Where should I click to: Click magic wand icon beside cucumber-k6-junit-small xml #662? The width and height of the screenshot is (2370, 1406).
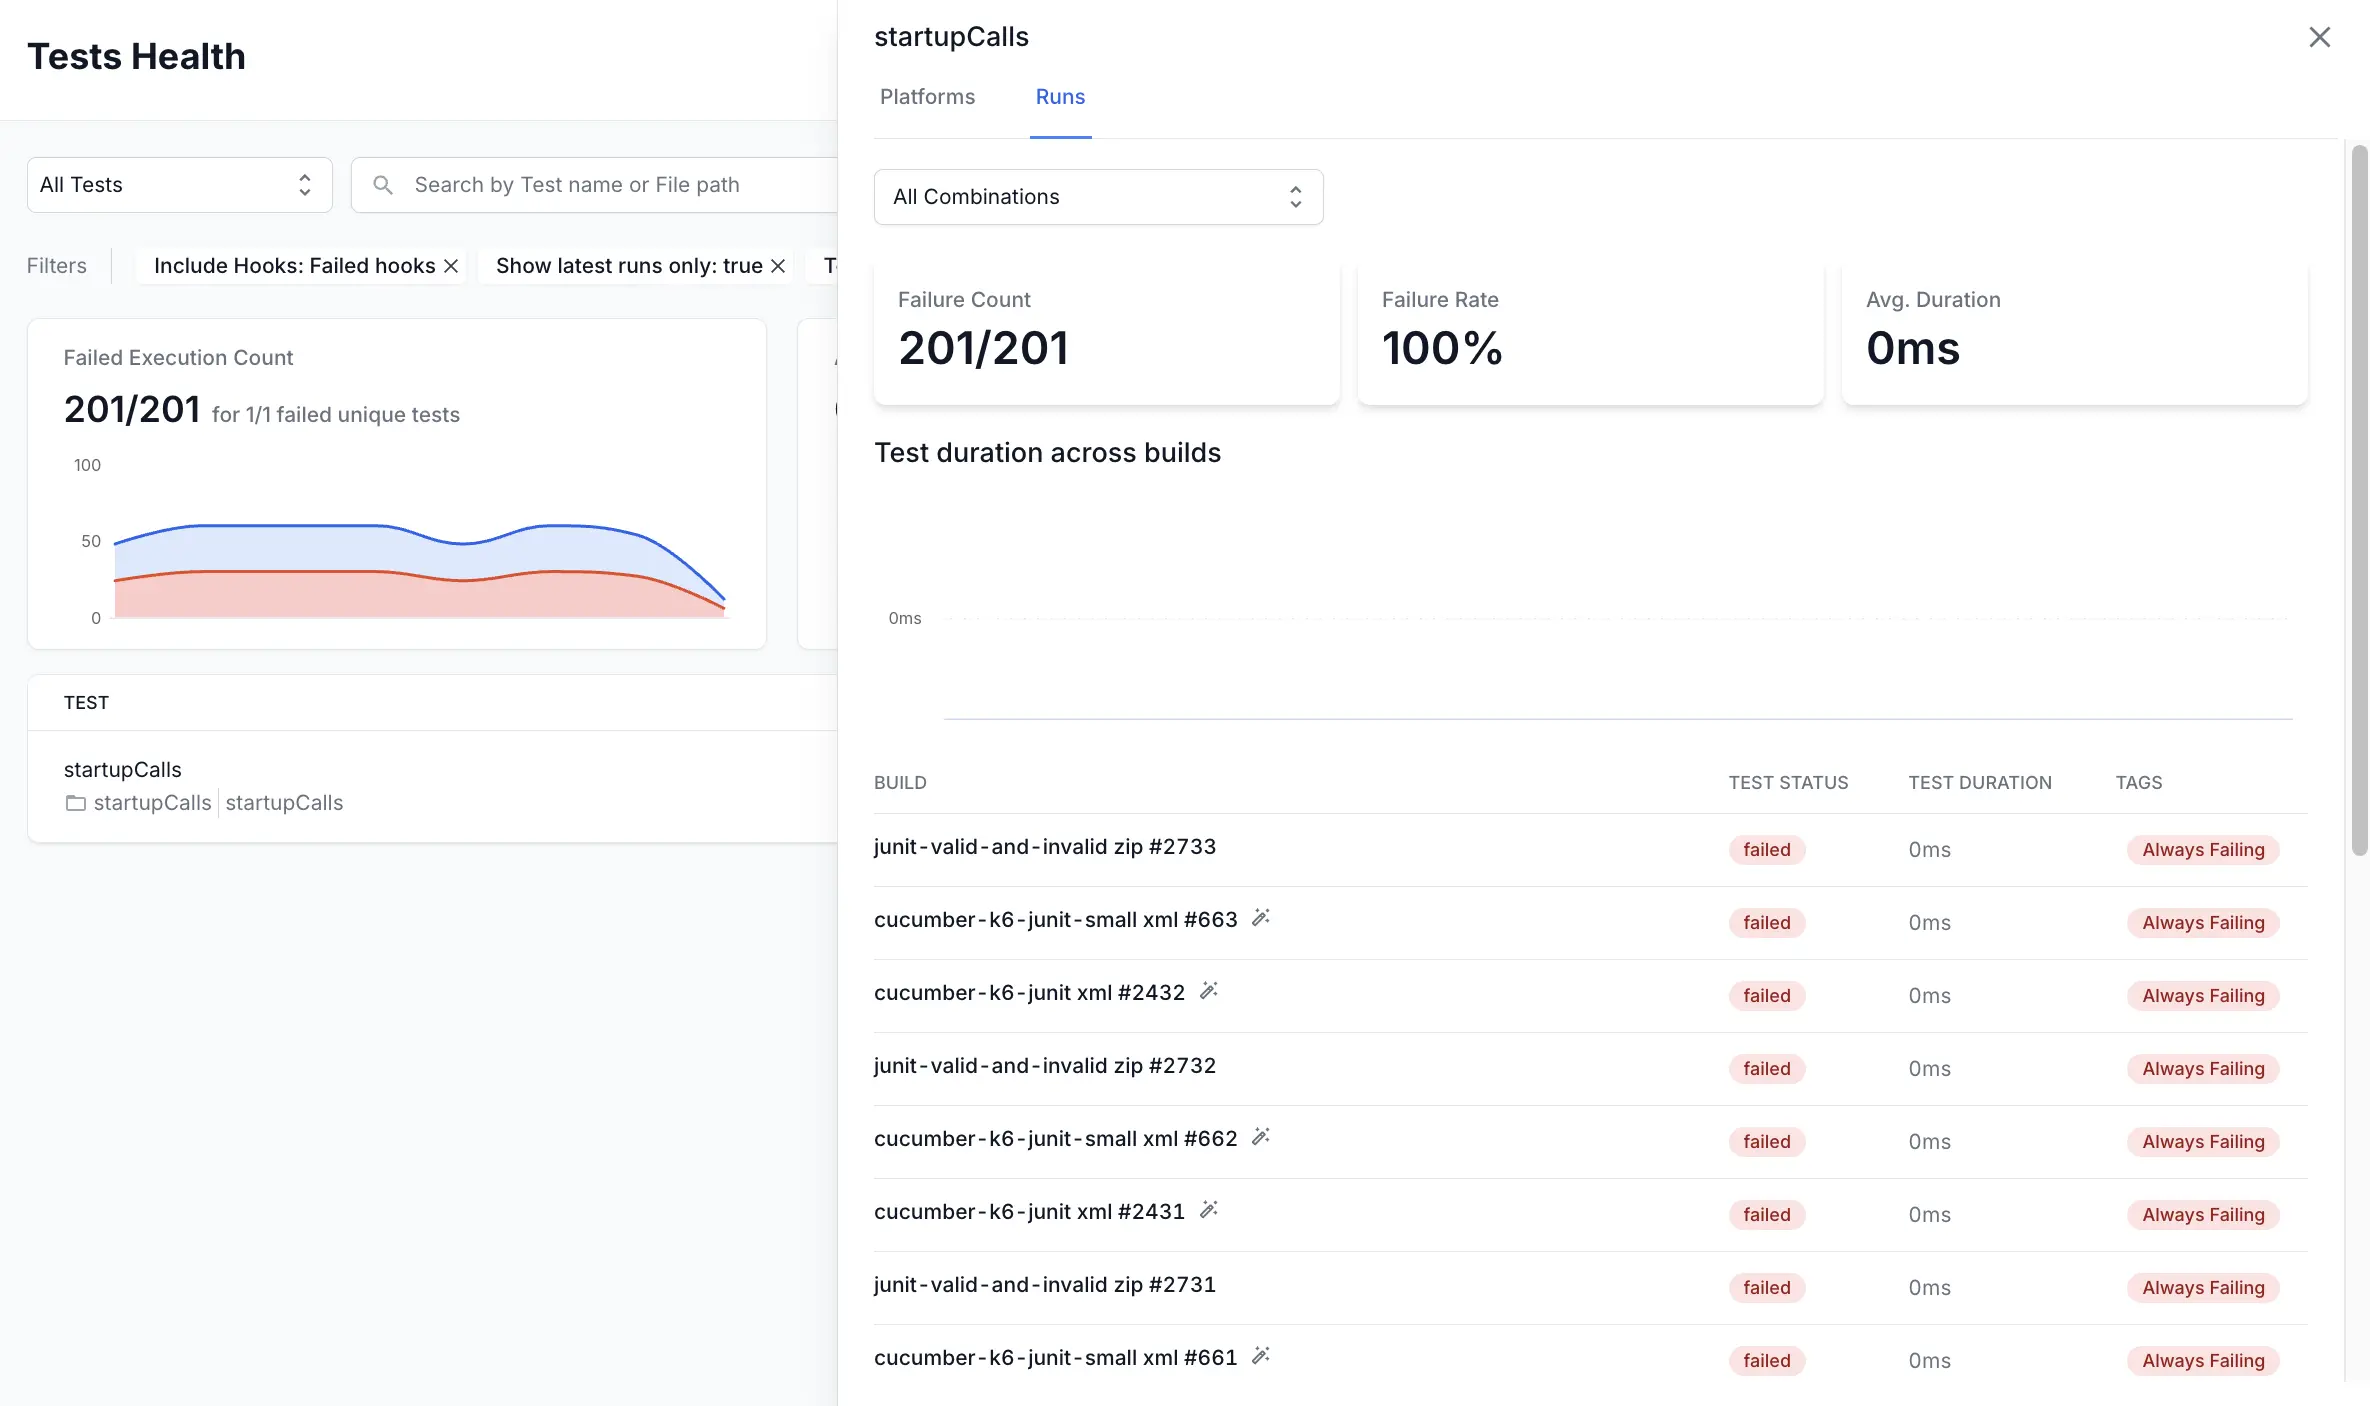pos(1261,1137)
